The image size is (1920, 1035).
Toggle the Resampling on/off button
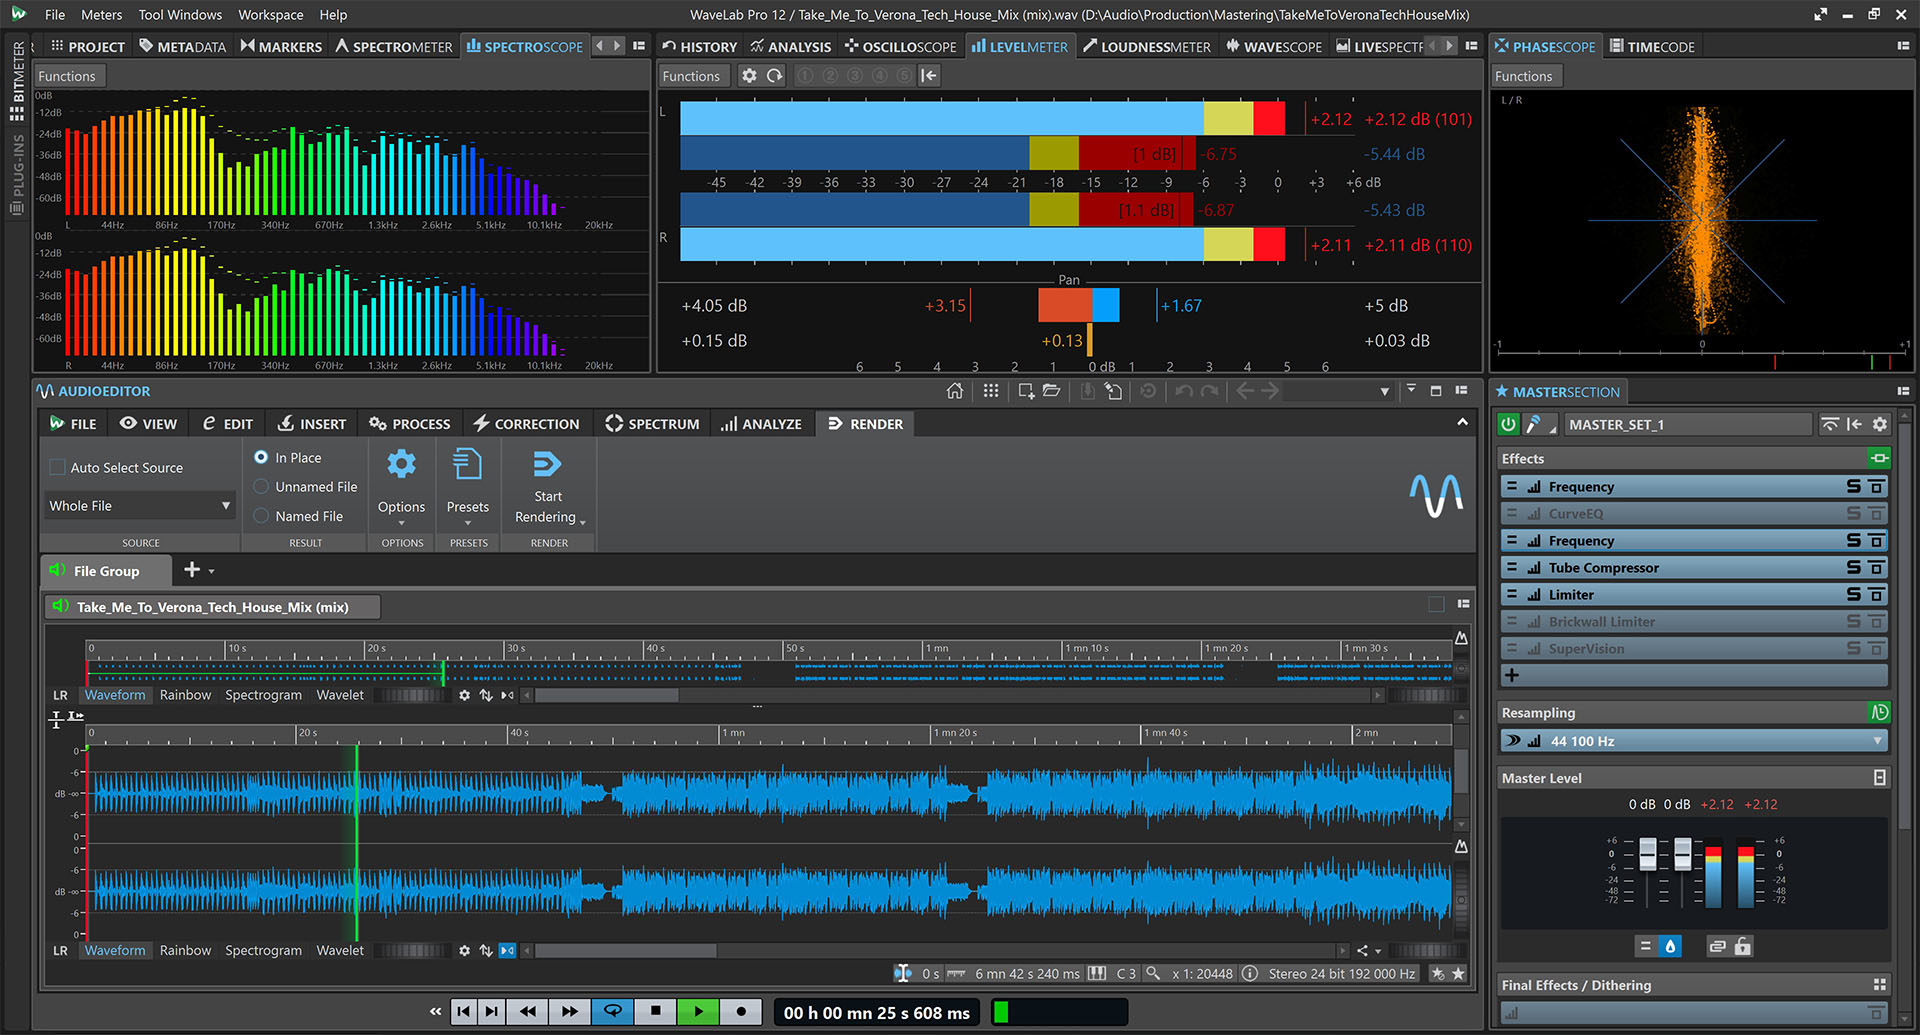(x=1879, y=712)
